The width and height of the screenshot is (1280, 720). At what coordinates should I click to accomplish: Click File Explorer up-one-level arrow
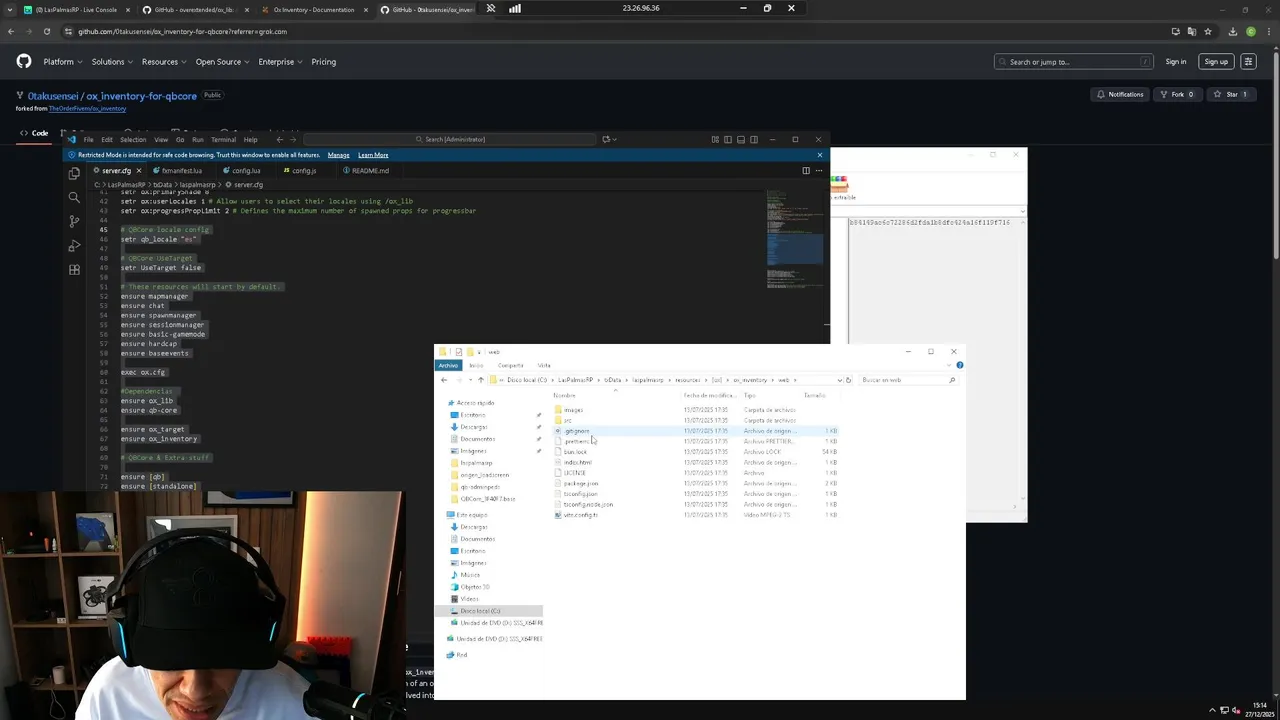(x=480, y=380)
